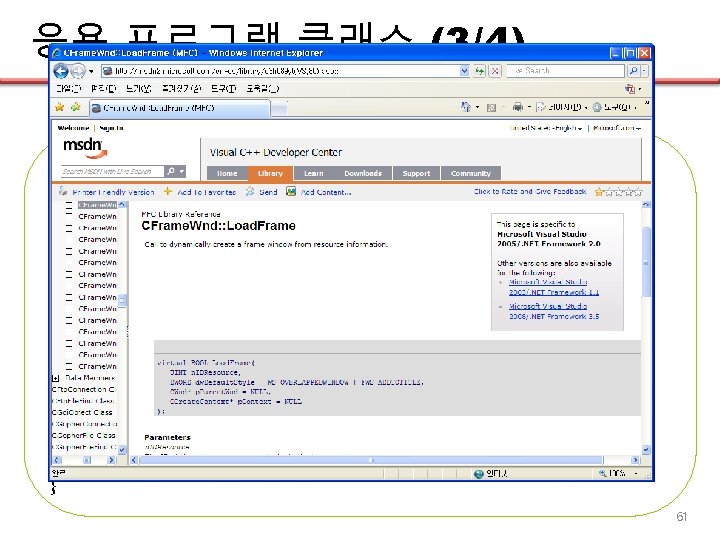Click the command bar overflow chevron

pyautogui.click(x=647, y=104)
